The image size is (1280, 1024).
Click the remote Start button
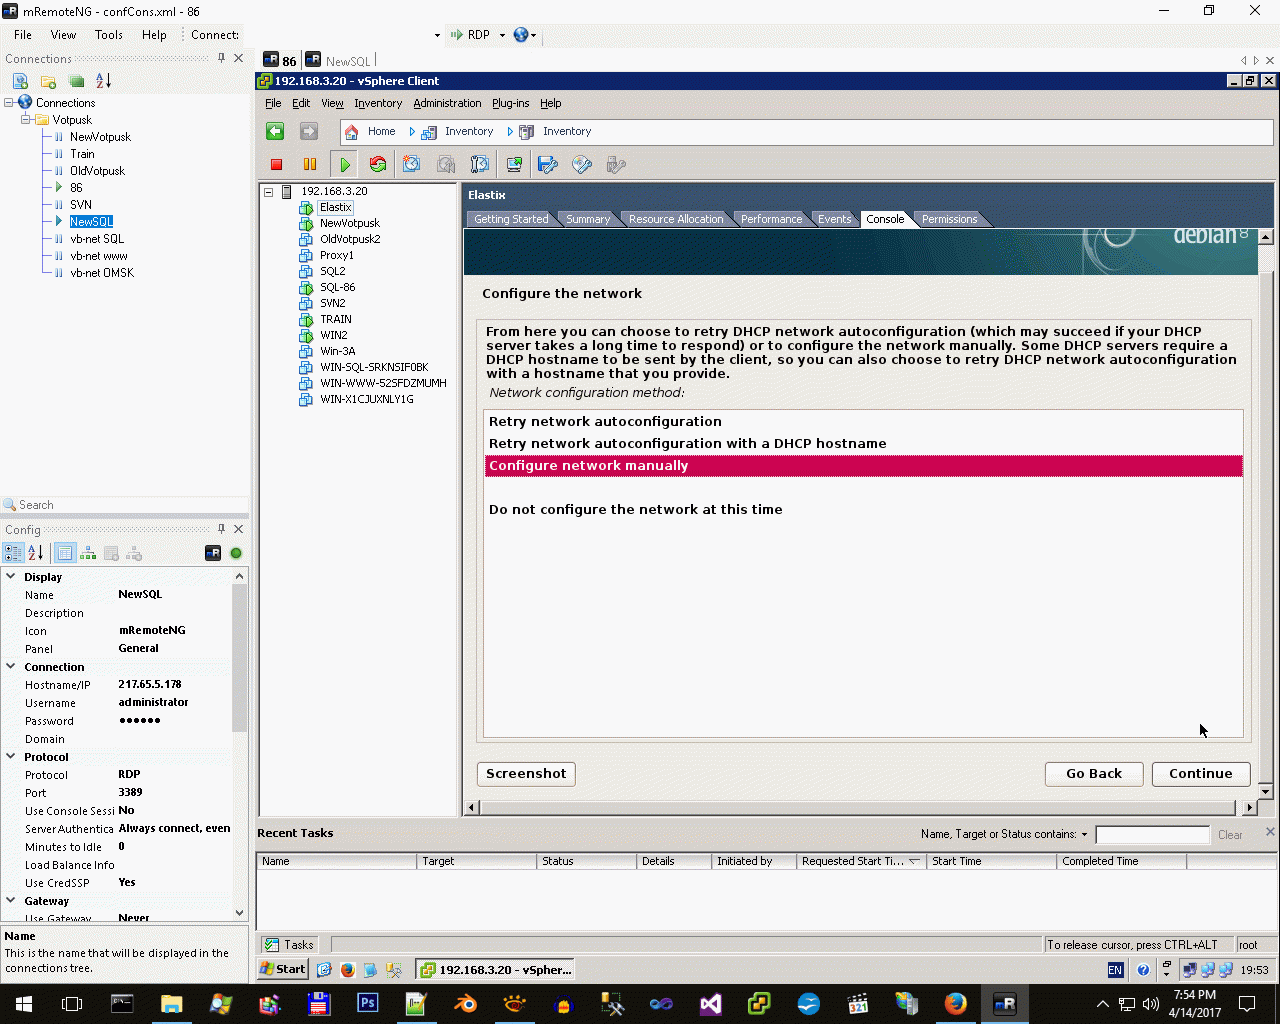pos(283,969)
